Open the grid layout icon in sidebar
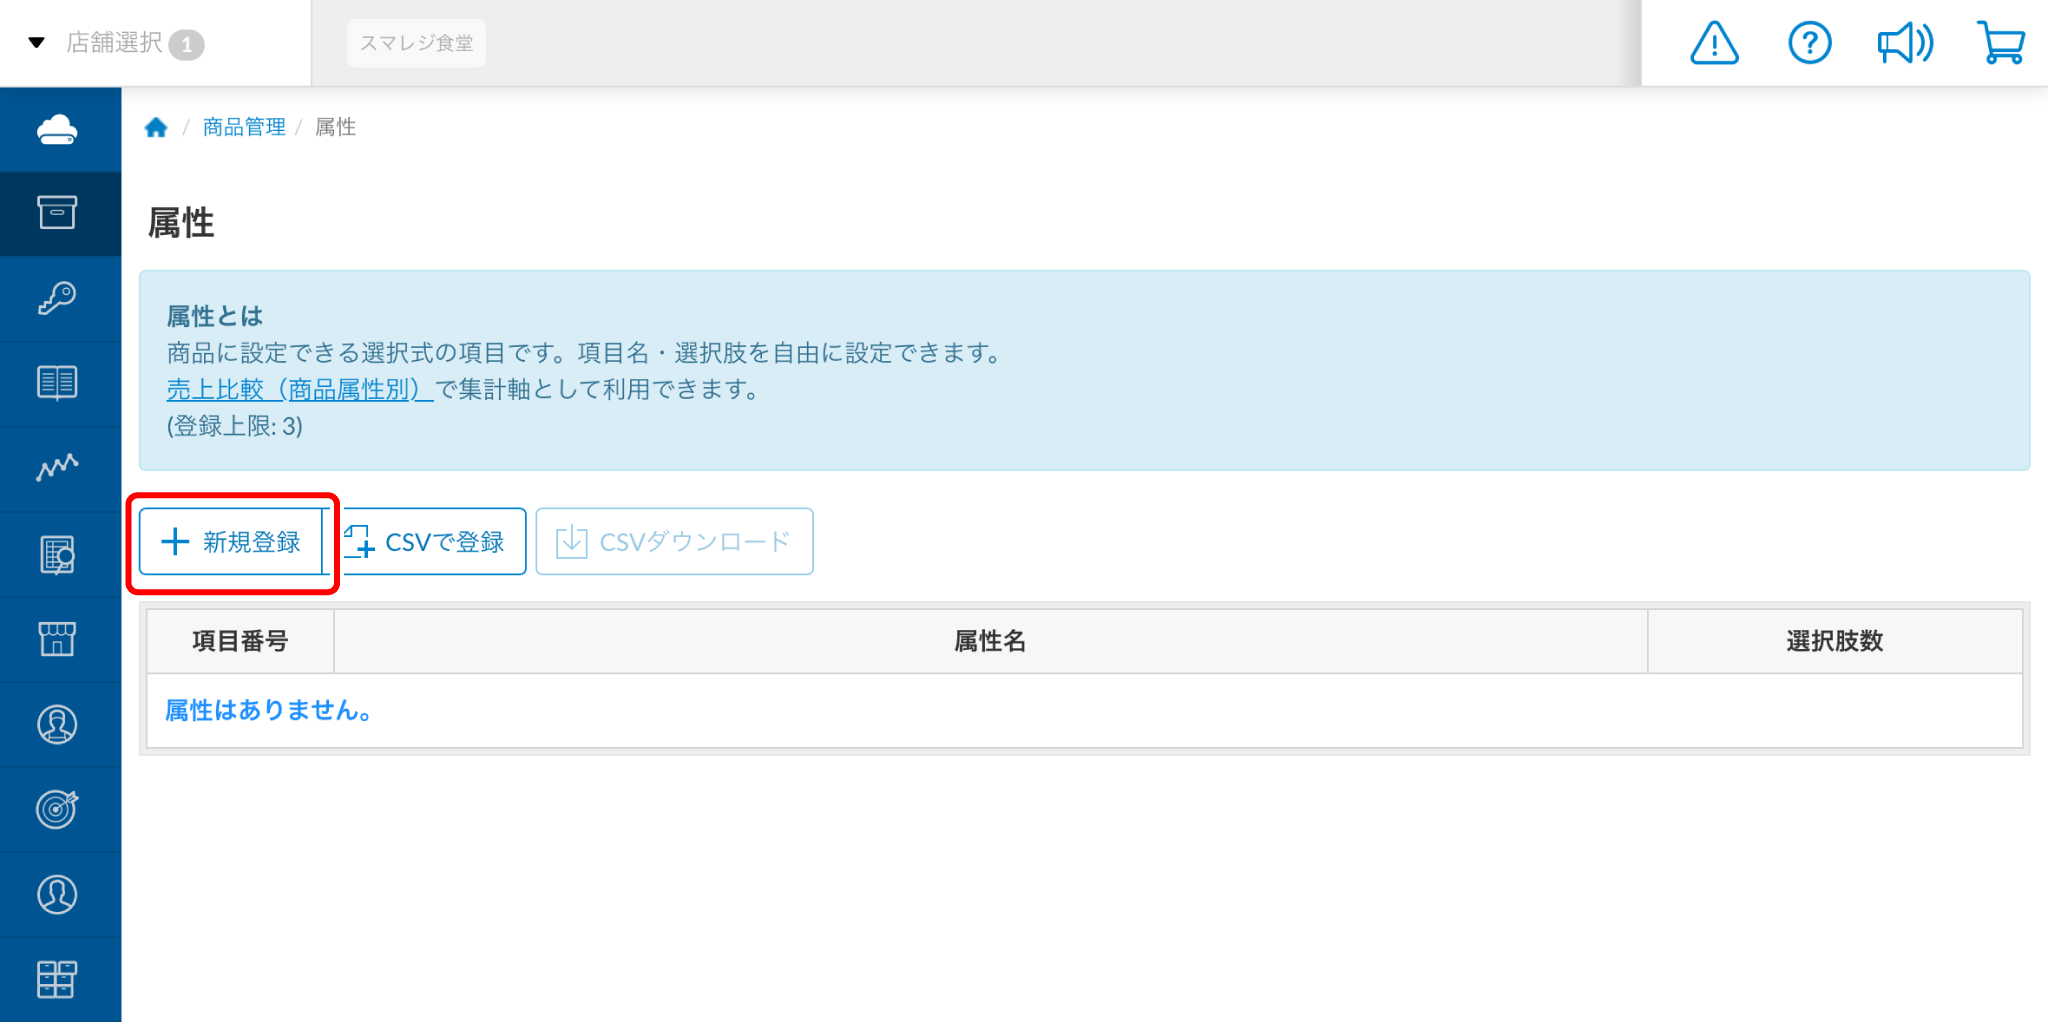 (x=58, y=979)
